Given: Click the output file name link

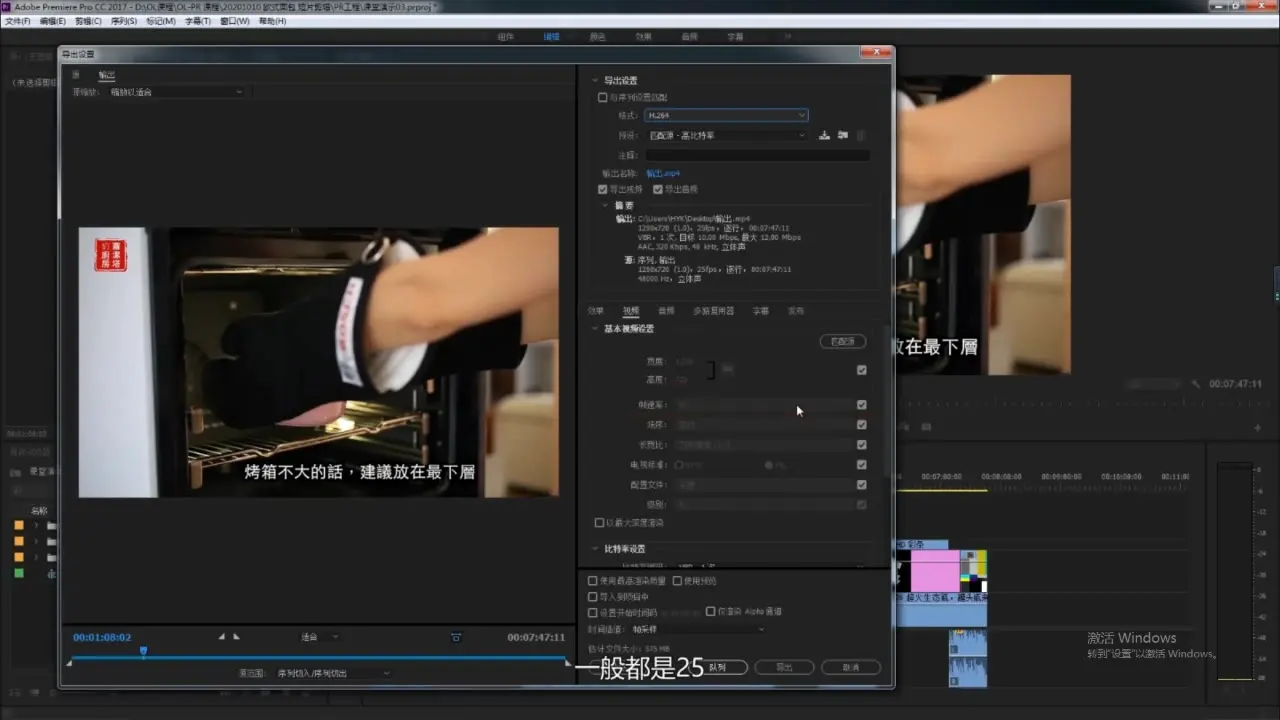Looking at the screenshot, I should [663, 173].
